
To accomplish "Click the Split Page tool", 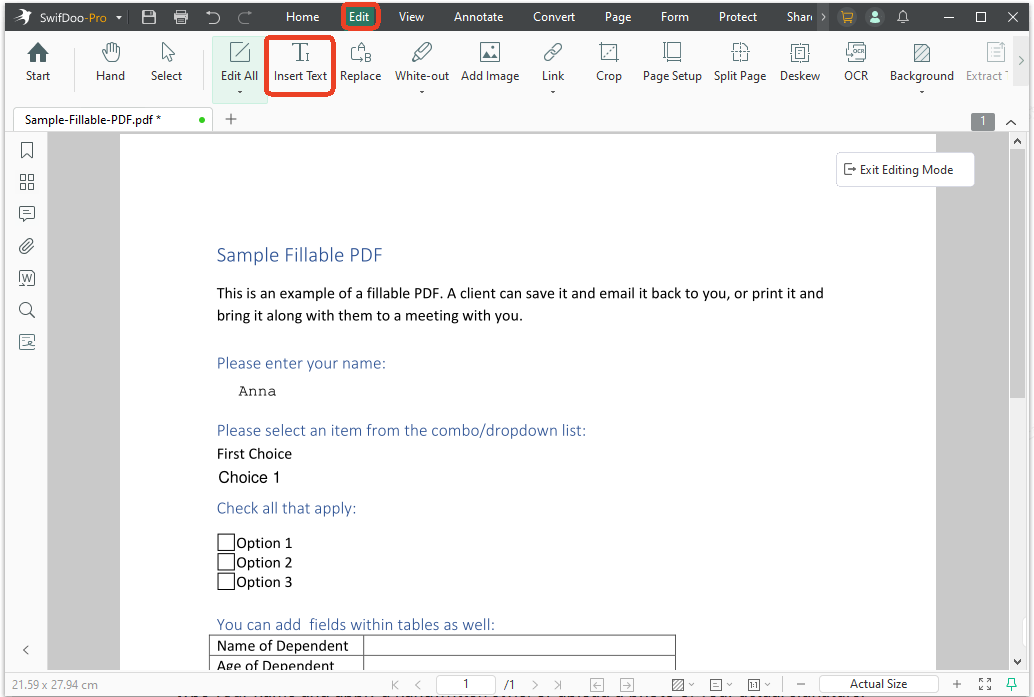I will [740, 62].
